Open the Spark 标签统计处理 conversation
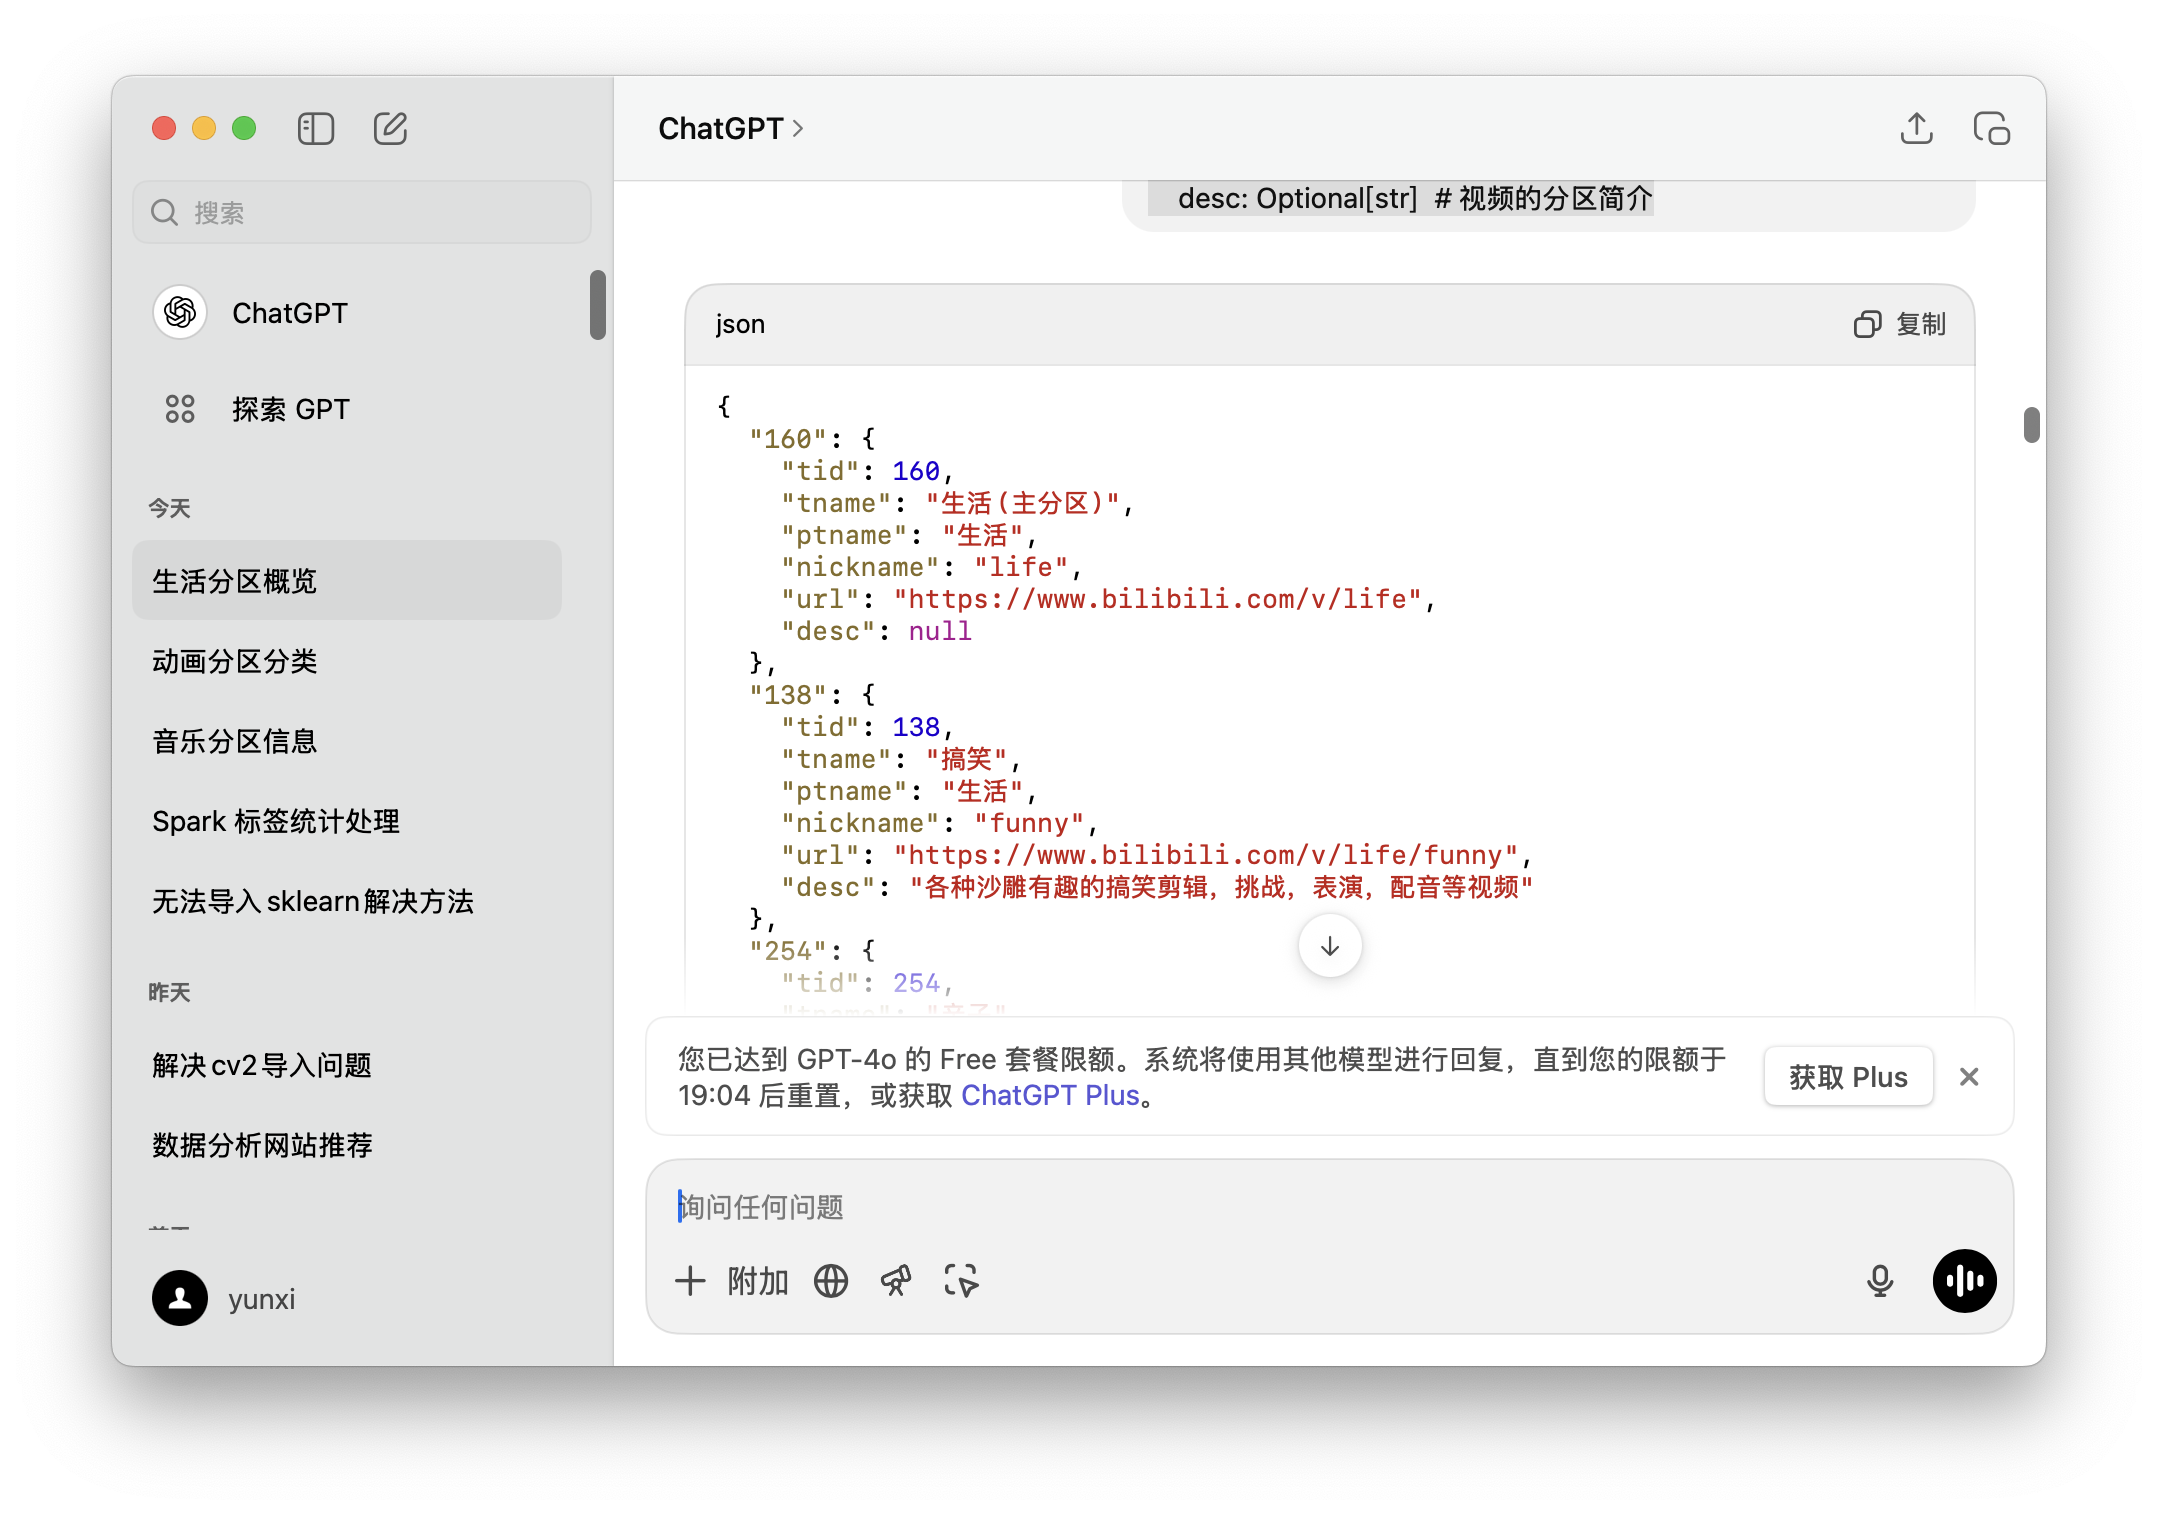 [347, 821]
